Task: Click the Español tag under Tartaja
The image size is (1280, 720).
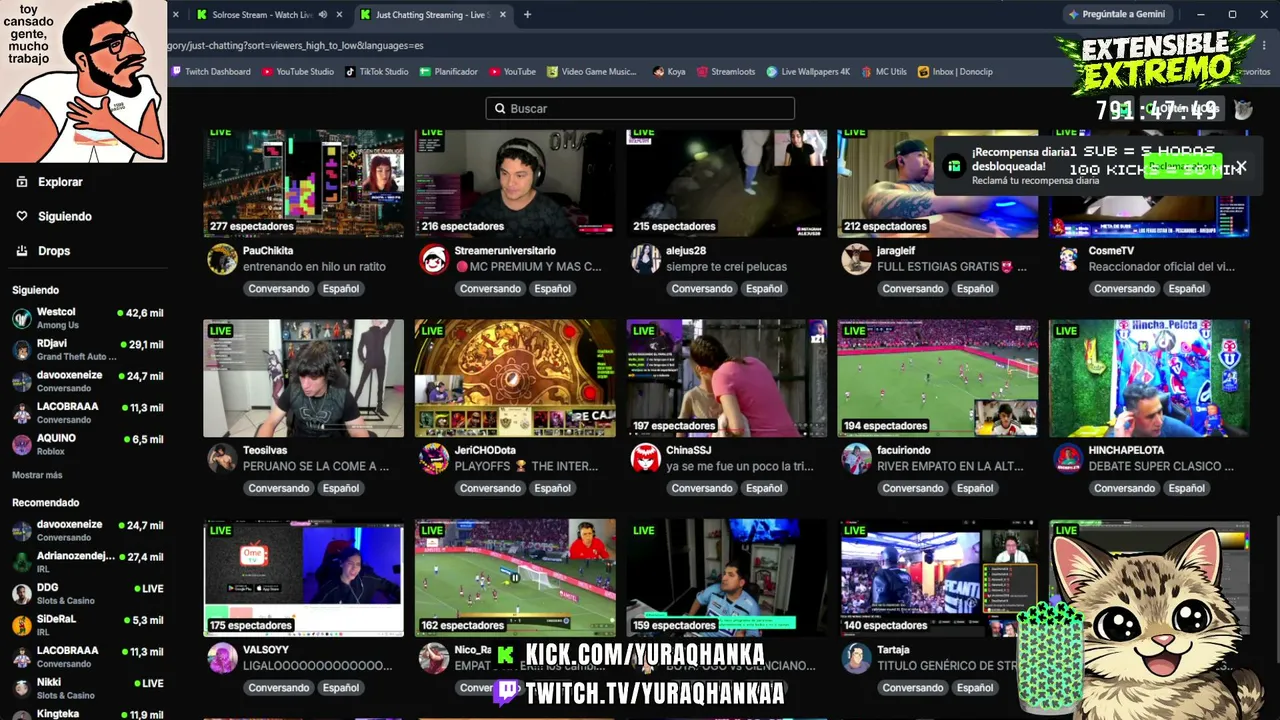Action: point(975,688)
